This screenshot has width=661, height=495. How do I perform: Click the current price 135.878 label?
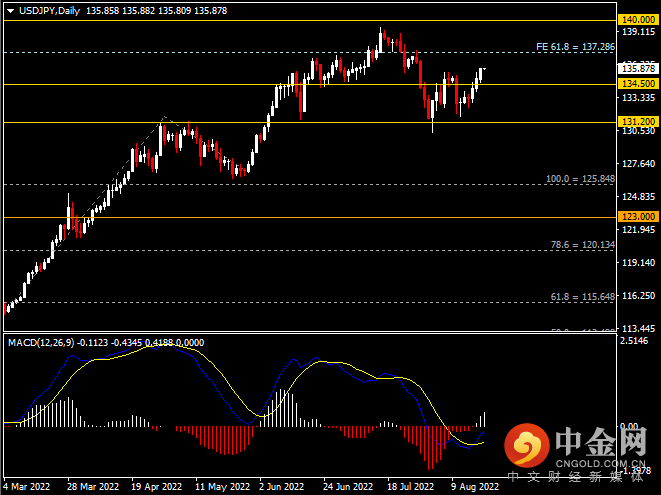pos(638,69)
